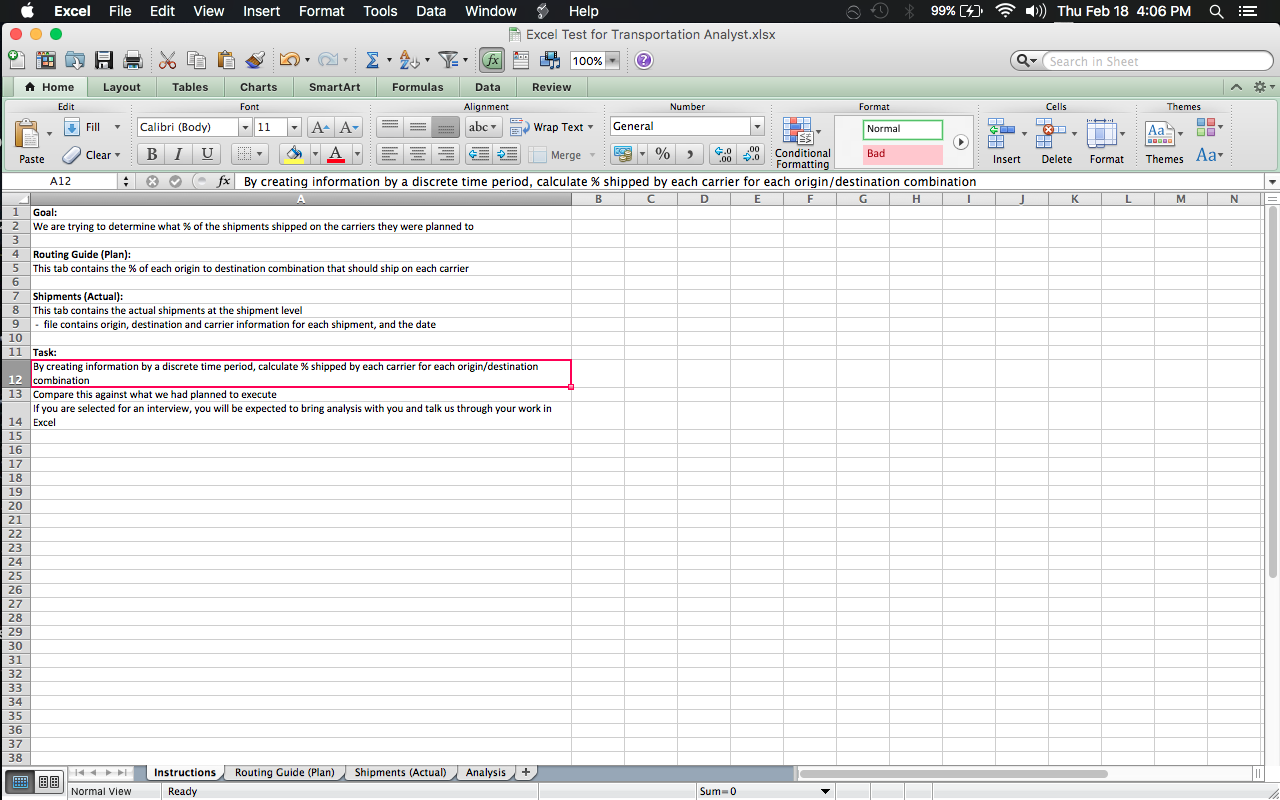Toggle formula bar fx button in toolbar

491,60
